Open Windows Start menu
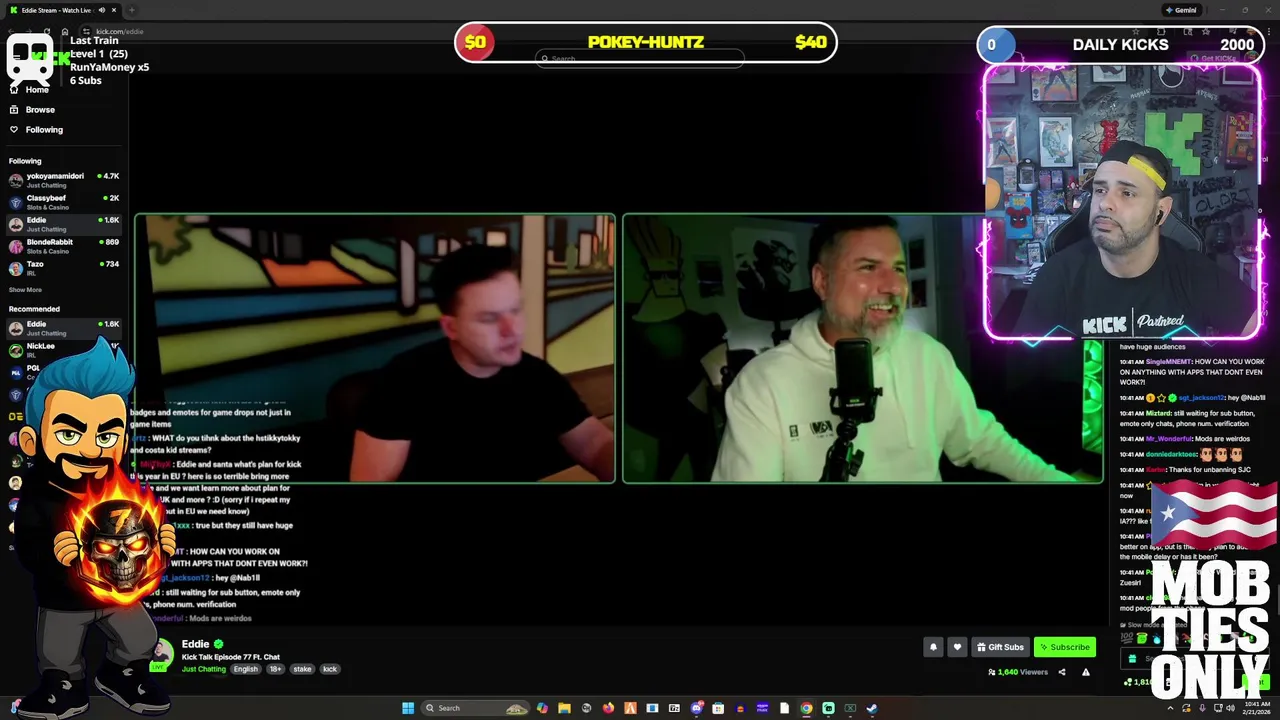This screenshot has height=720, width=1280. point(408,708)
